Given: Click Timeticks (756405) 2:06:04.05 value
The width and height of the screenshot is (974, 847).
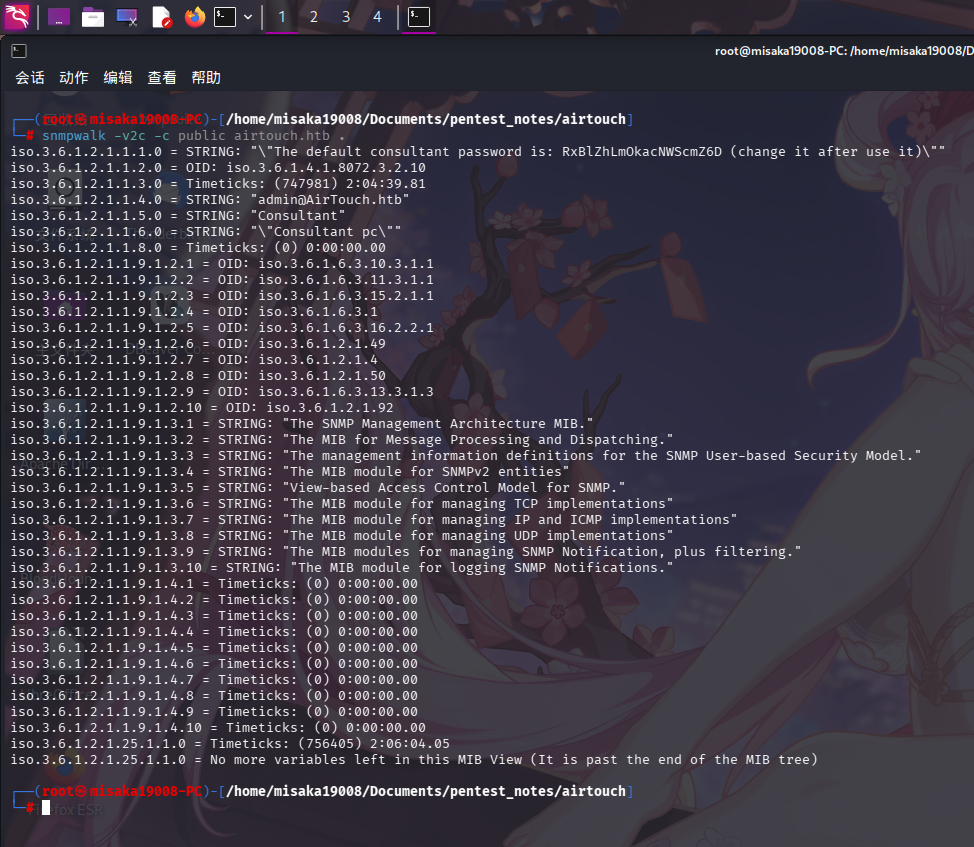Looking at the screenshot, I should click(x=374, y=743).
